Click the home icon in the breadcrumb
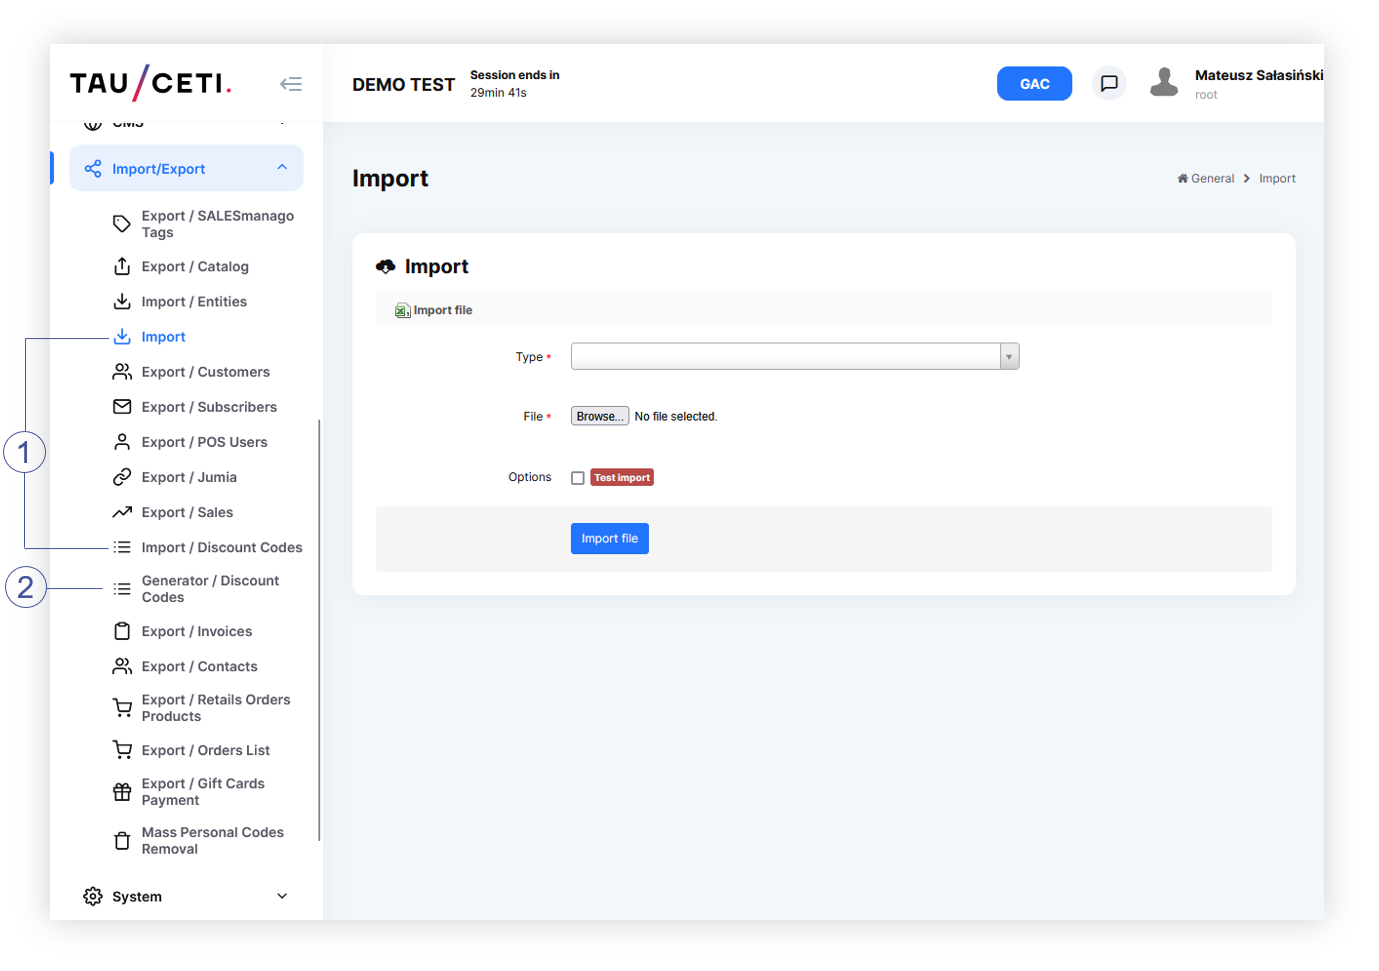The image size is (1379, 971). (1182, 179)
